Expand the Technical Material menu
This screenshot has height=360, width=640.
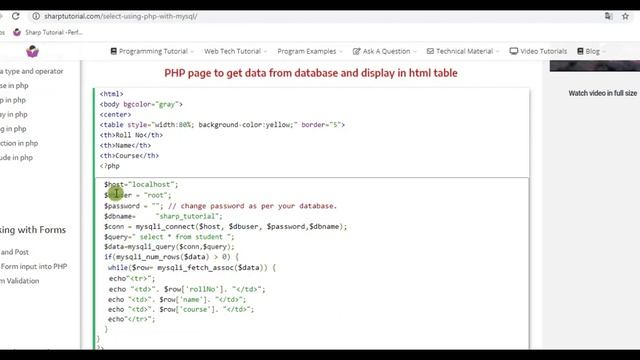tap(463, 51)
